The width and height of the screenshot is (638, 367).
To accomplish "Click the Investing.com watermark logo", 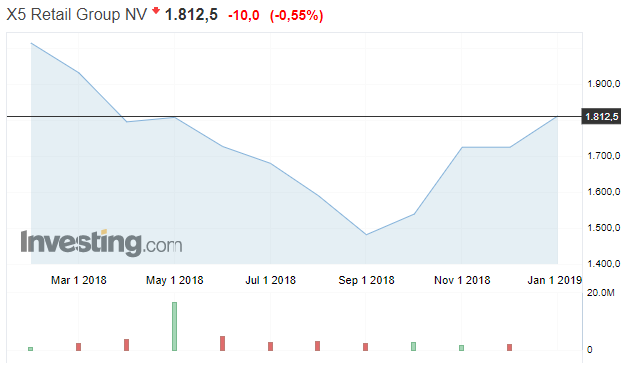I will click(101, 243).
